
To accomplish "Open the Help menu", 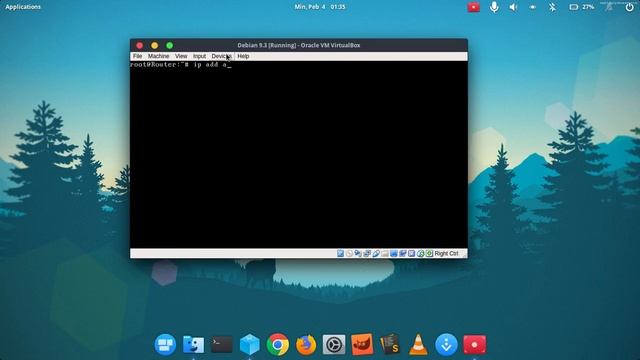I will click(243, 56).
